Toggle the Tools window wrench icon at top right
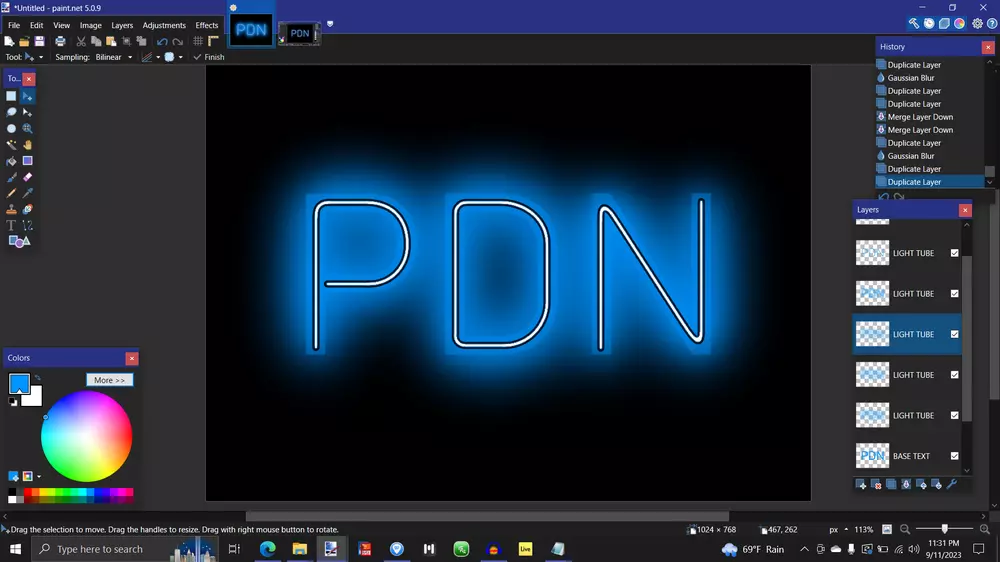 click(x=914, y=24)
